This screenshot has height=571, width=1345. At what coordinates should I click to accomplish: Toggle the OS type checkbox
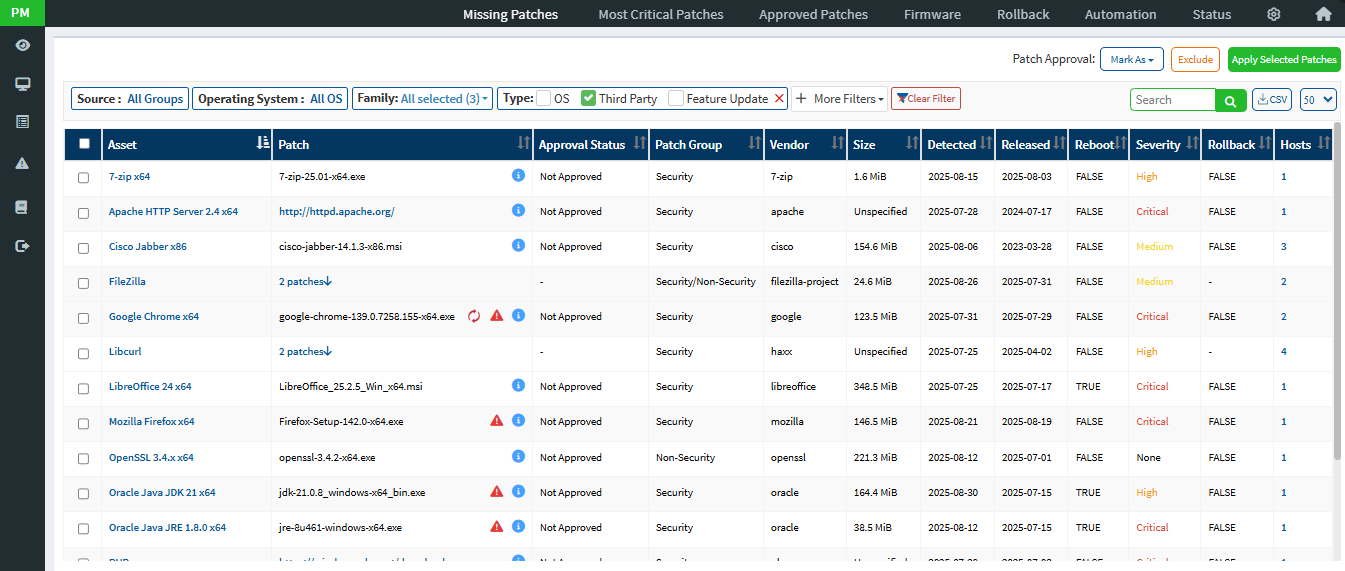544,98
